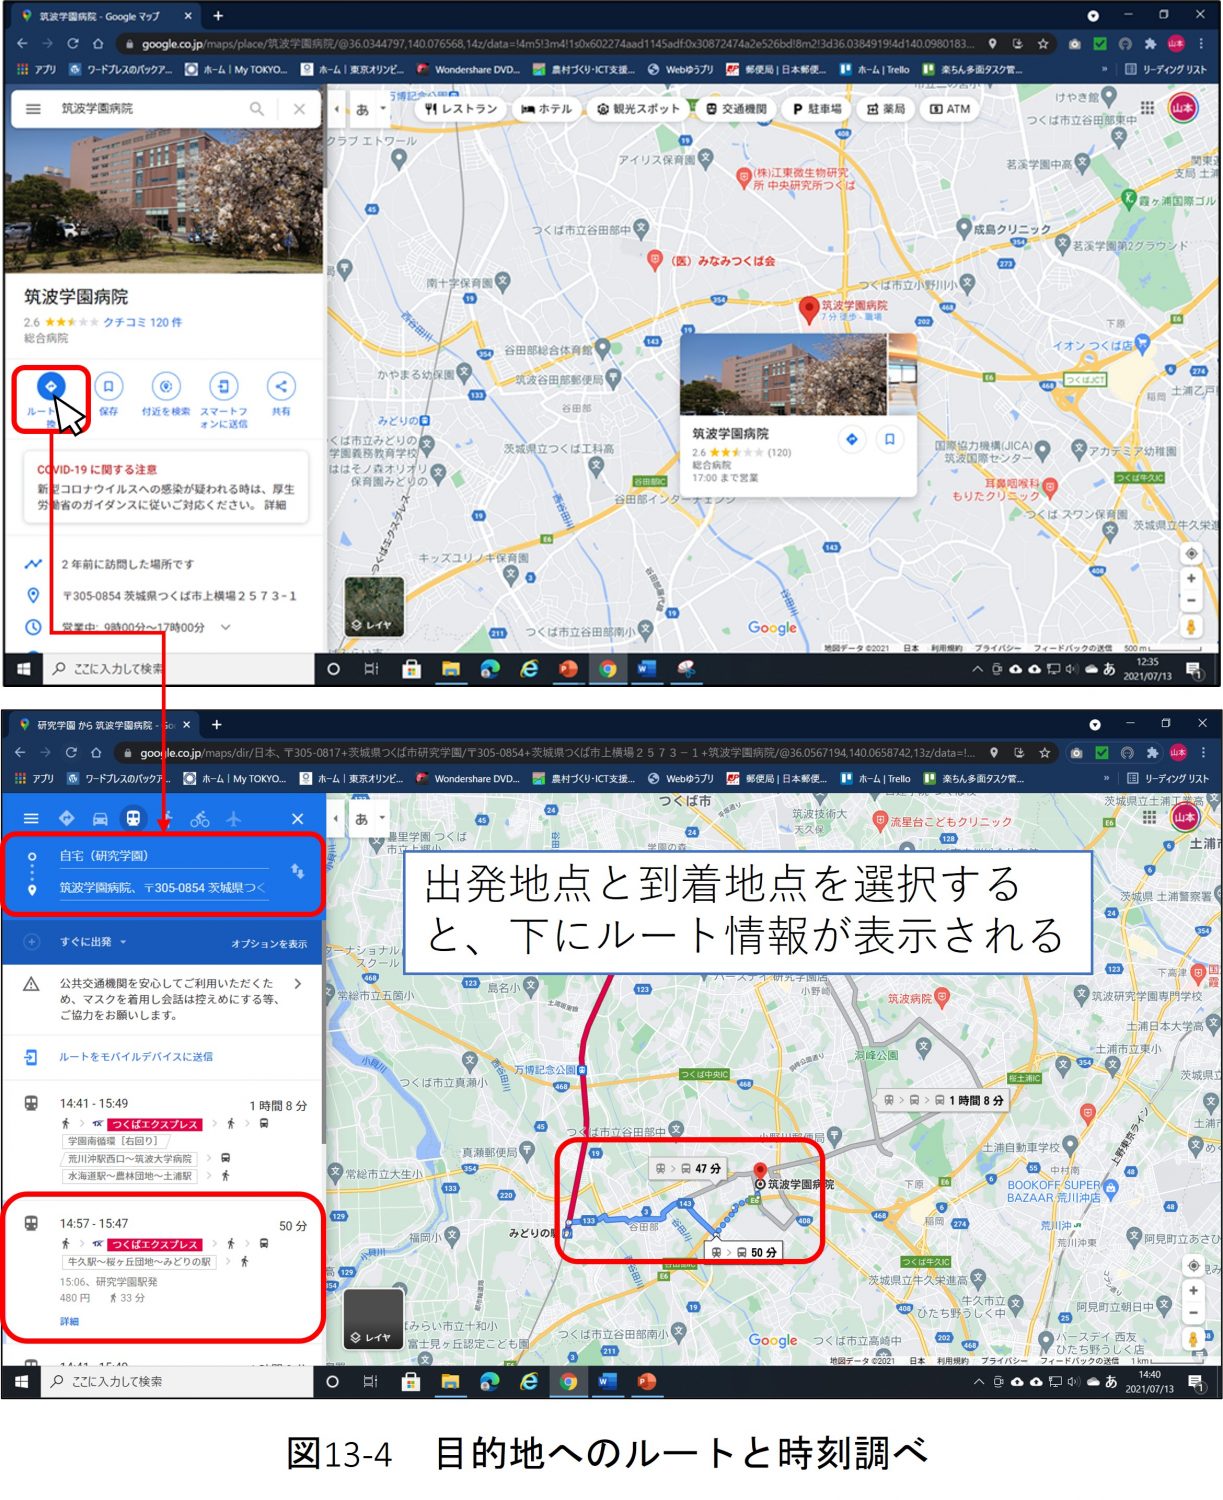Click the 47 分 route label on bottom map

coord(688,1168)
